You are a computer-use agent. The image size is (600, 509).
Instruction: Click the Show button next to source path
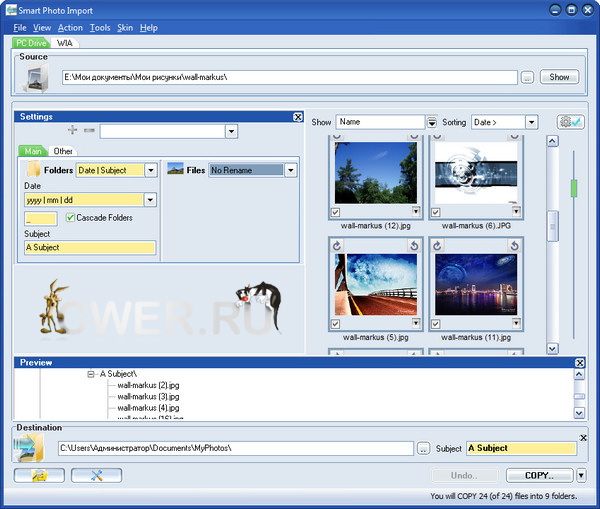(559, 77)
